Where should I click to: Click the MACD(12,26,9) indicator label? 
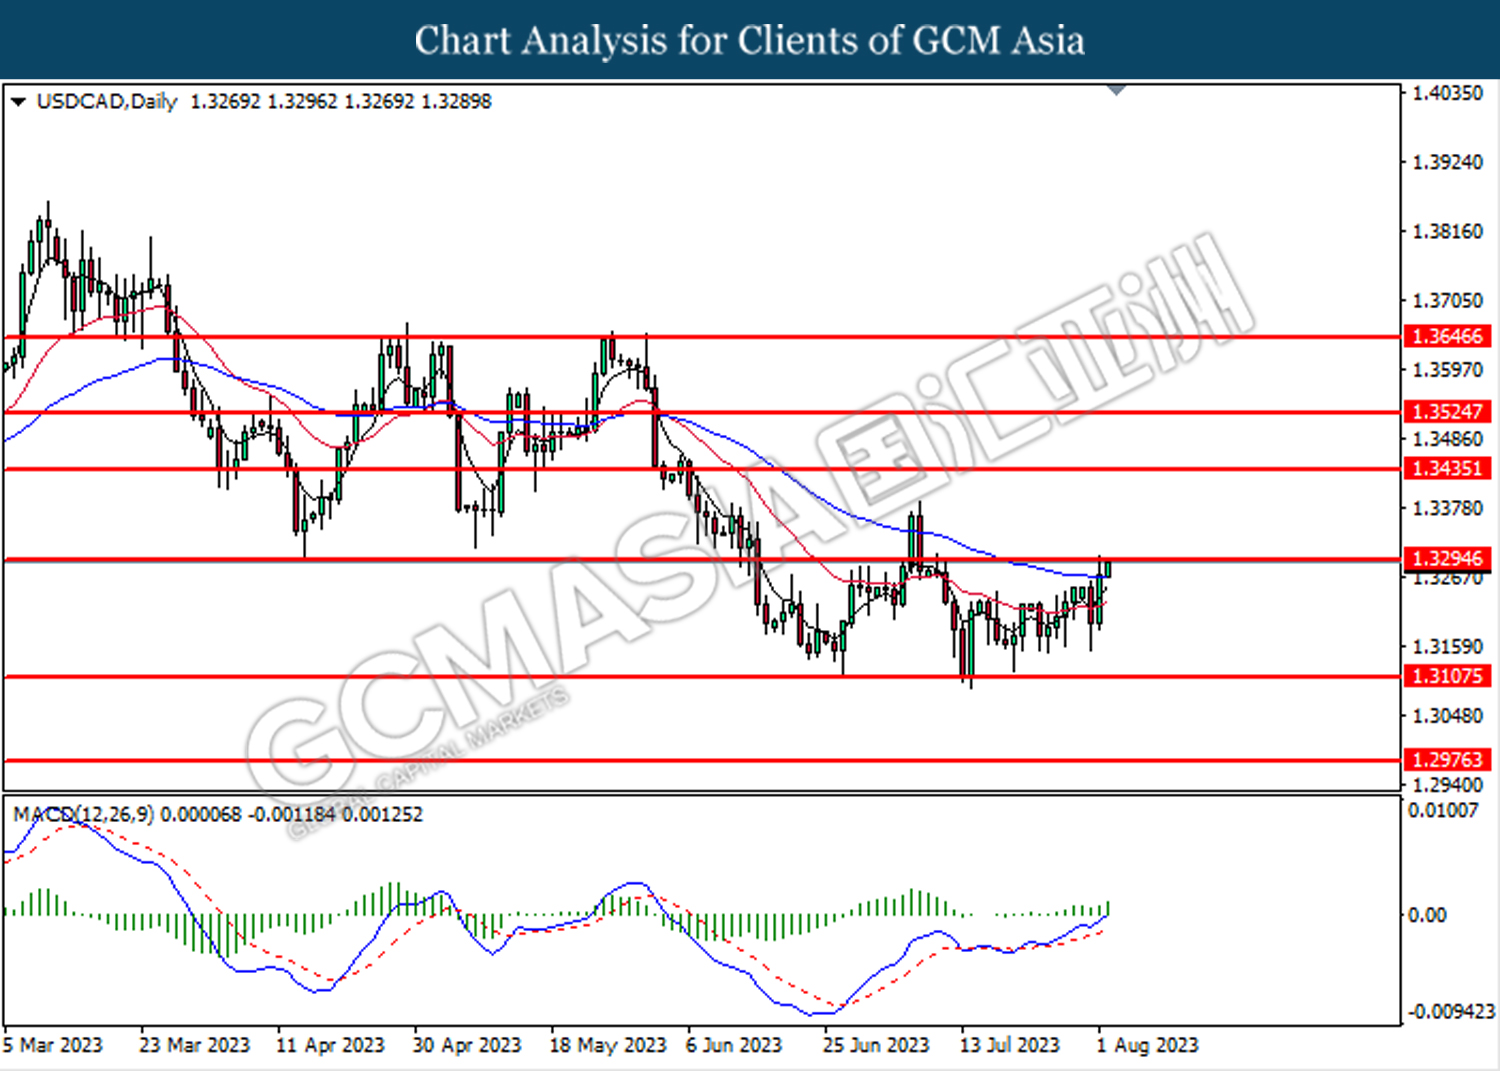click(83, 814)
